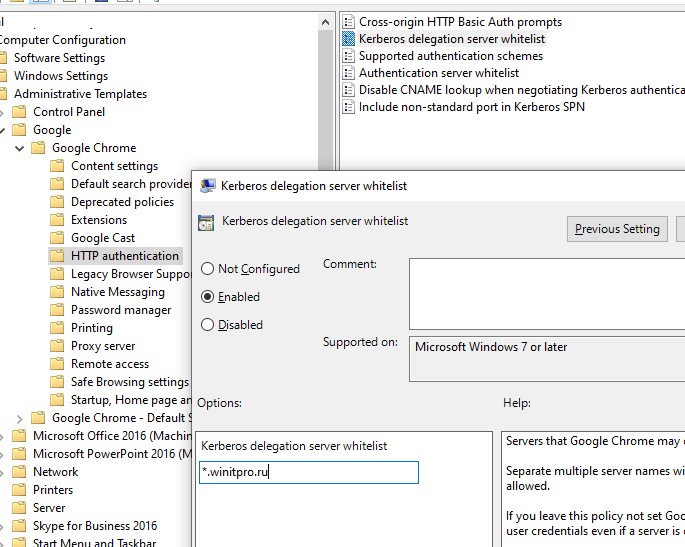The image size is (685, 547).
Task: Select the Native Messaging folder
Action: (118, 292)
